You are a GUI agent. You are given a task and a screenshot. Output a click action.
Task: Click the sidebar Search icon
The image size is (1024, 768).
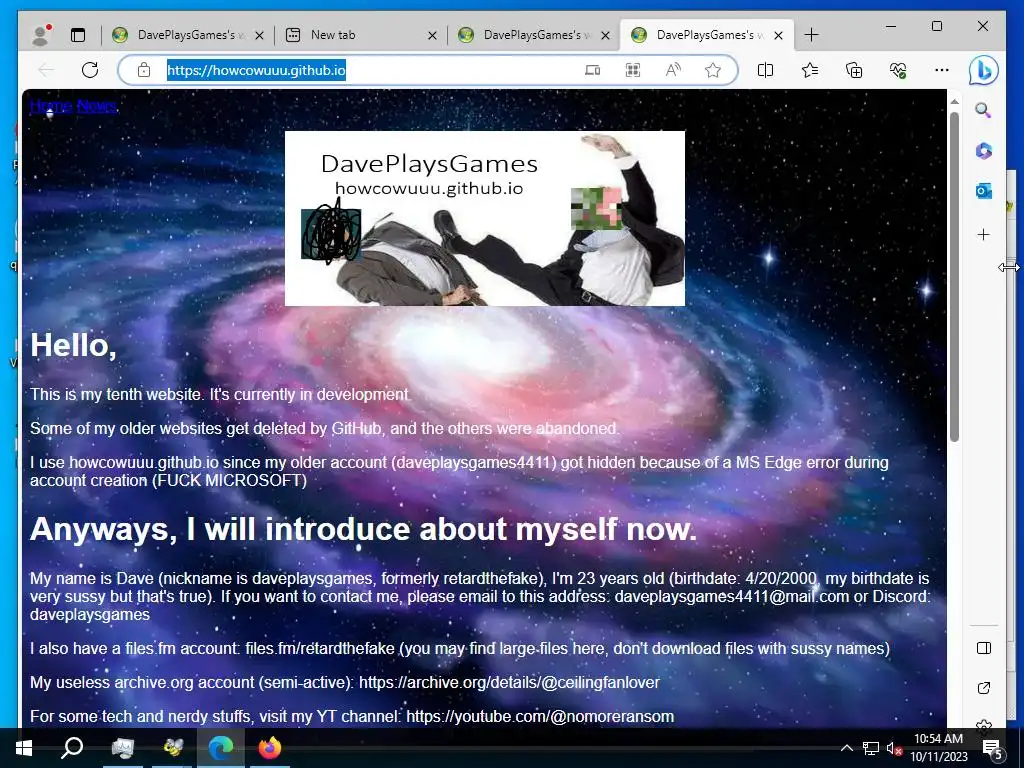point(983,110)
